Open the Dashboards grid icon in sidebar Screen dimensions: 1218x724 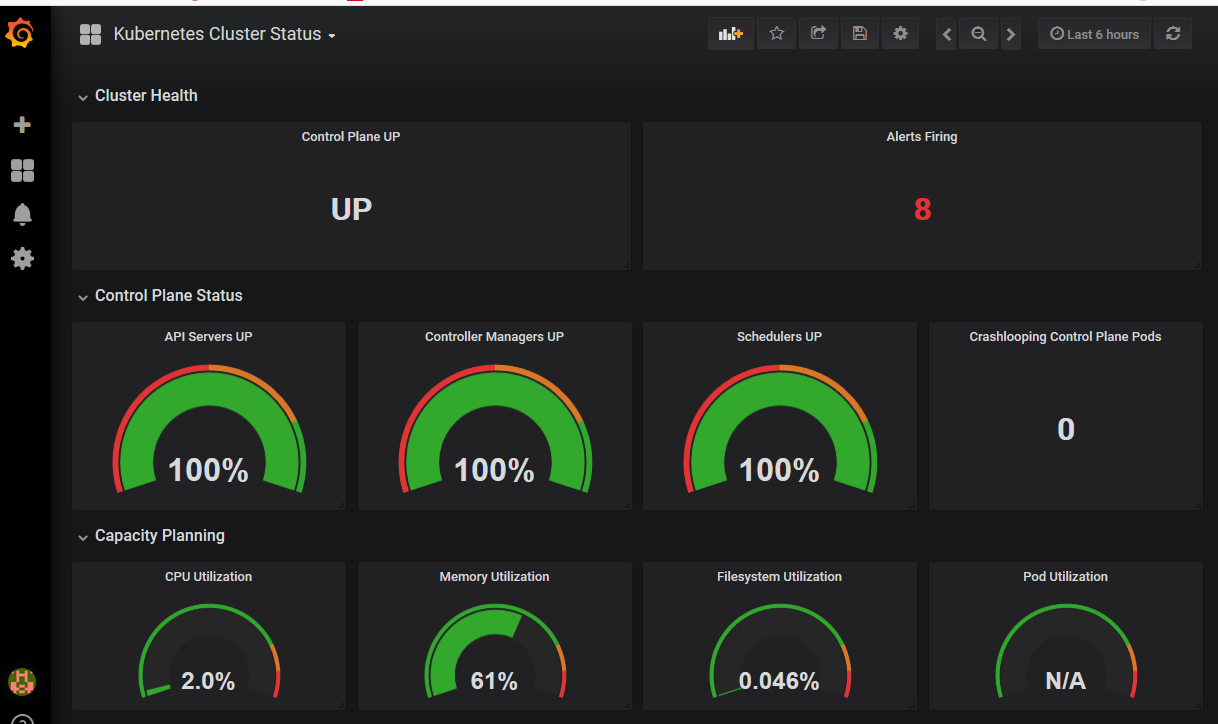[x=22, y=170]
